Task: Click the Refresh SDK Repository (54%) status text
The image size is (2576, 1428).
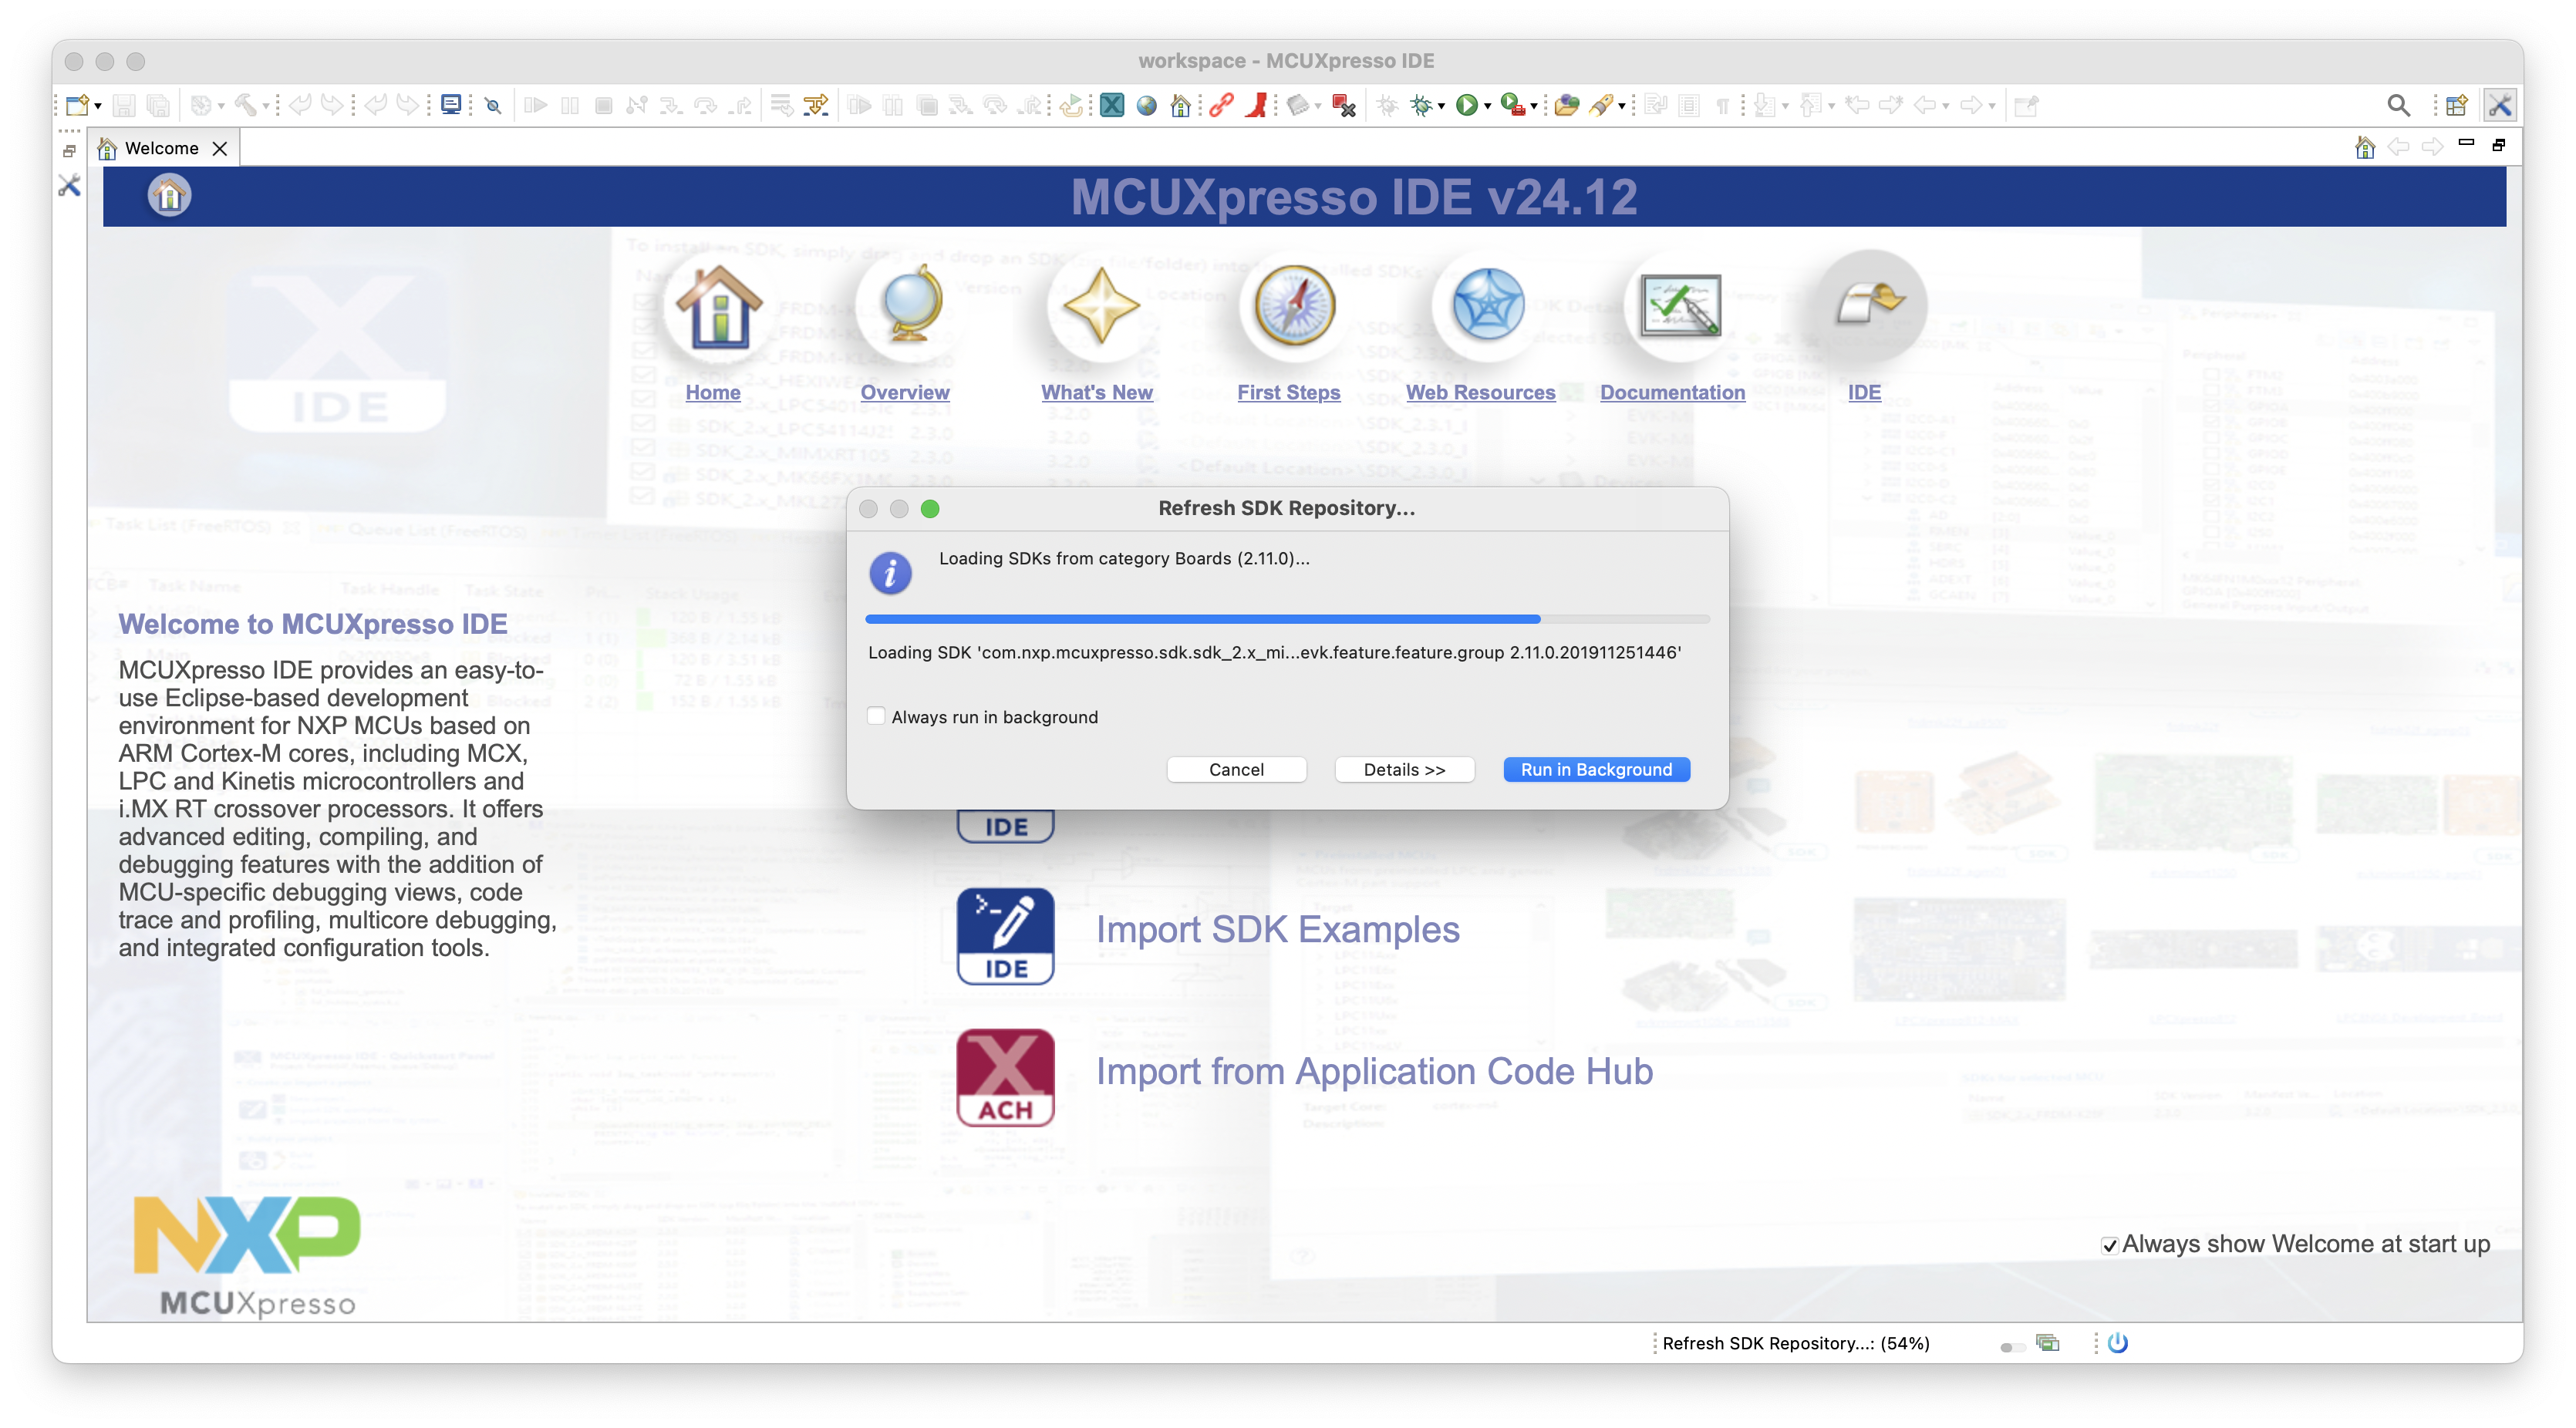Action: (x=1796, y=1343)
